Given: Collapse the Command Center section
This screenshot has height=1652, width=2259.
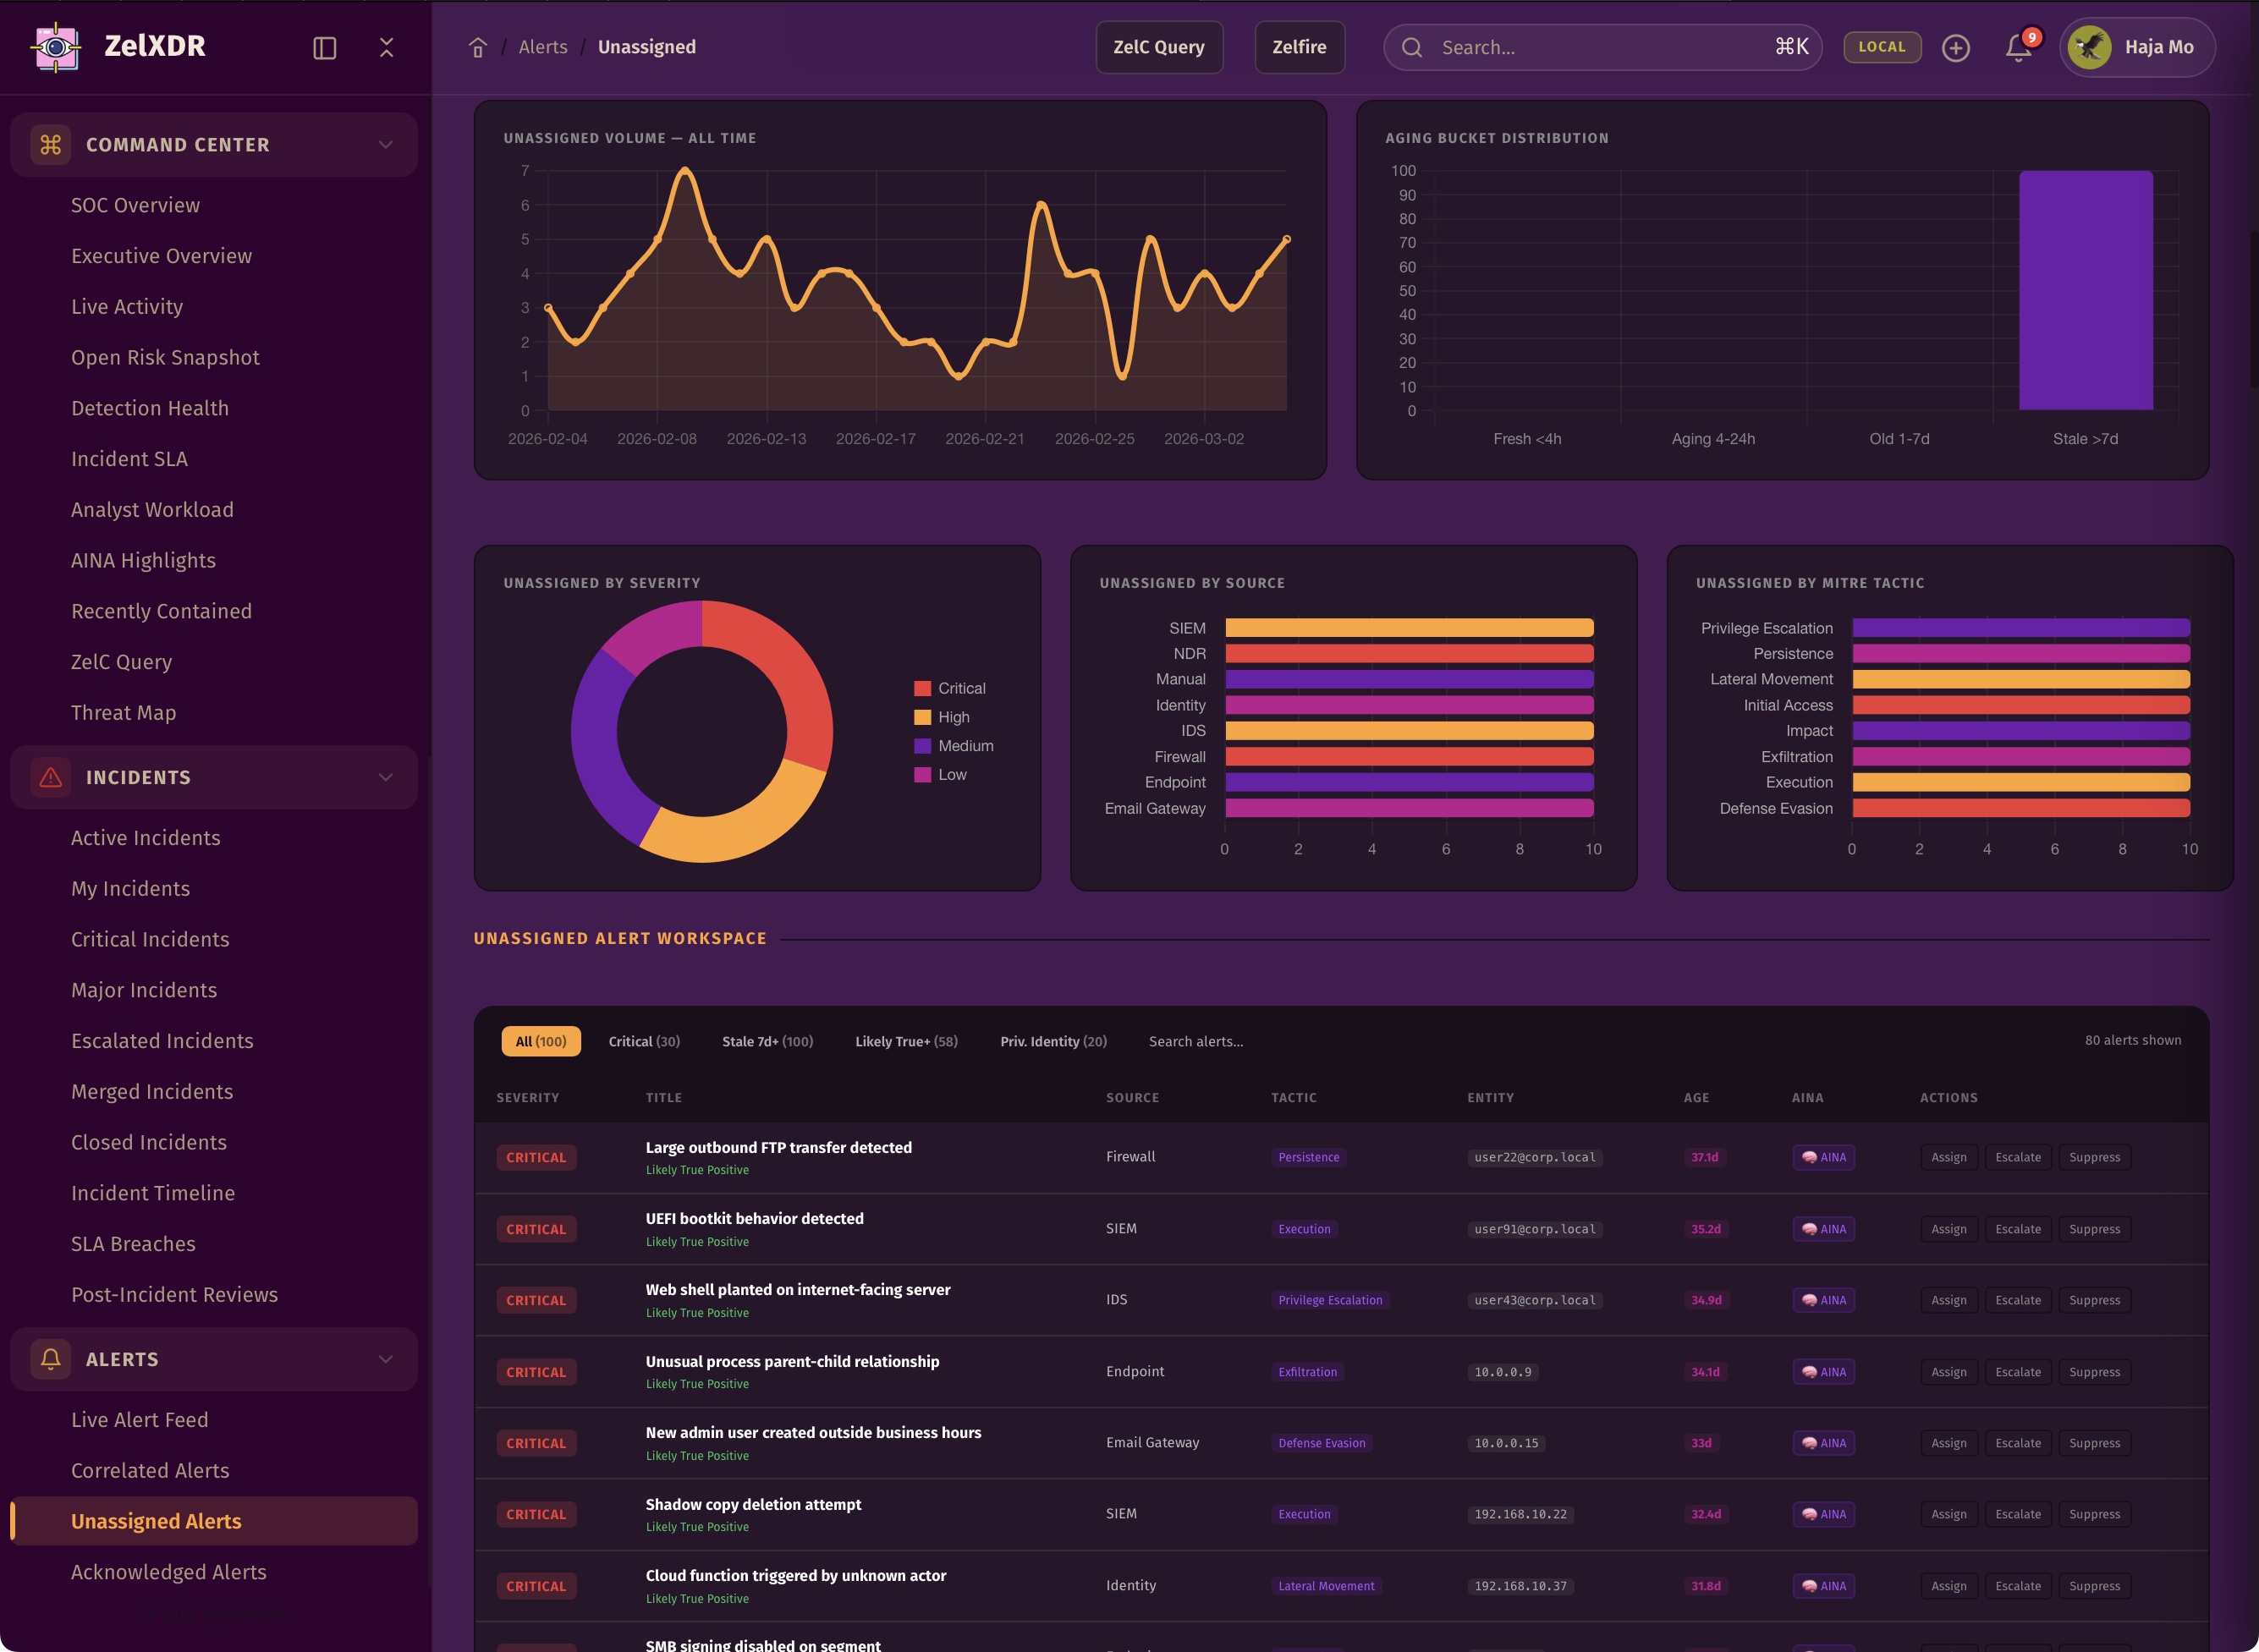Looking at the screenshot, I should pyautogui.click(x=385, y=145).
